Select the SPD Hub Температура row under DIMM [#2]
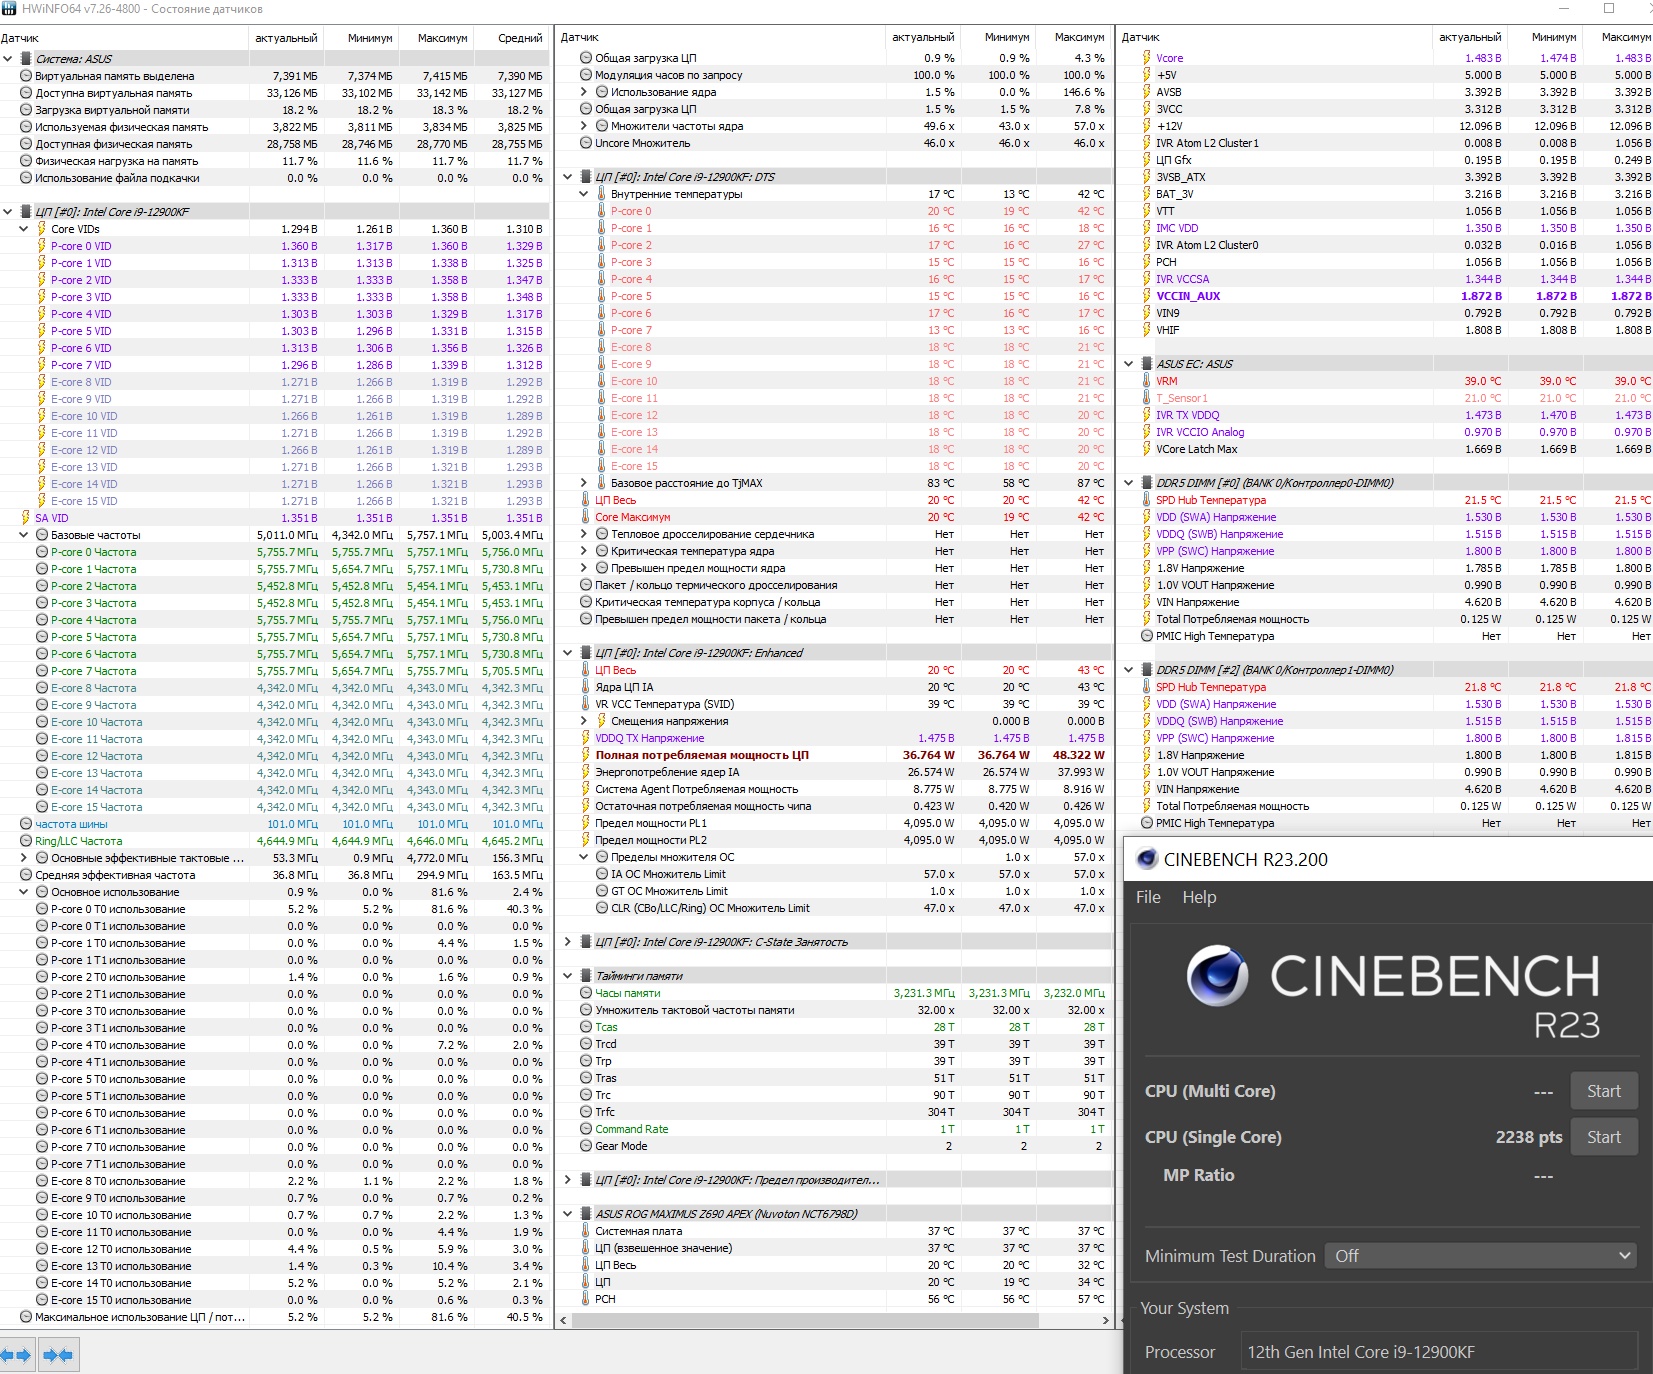 [1387, 687]
